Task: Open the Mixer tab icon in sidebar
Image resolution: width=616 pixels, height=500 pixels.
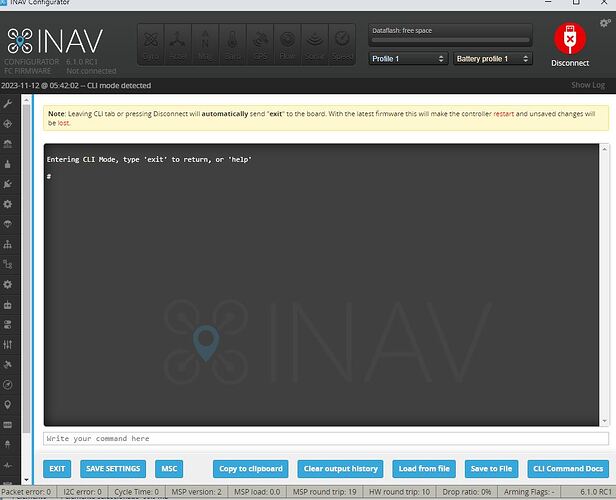Action: pyautogui.click(x=7, y=144)
